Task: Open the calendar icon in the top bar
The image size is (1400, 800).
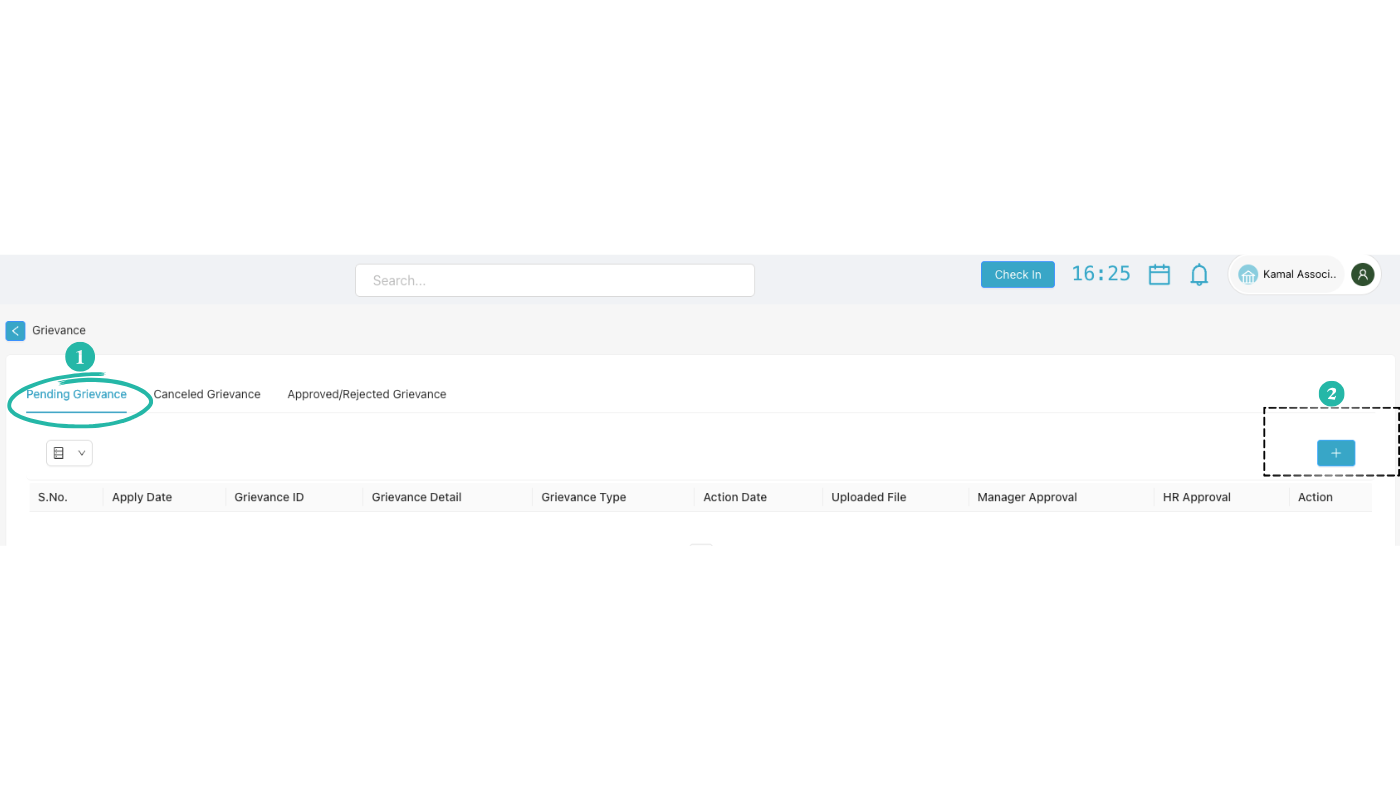Action: click(1159, 273)
